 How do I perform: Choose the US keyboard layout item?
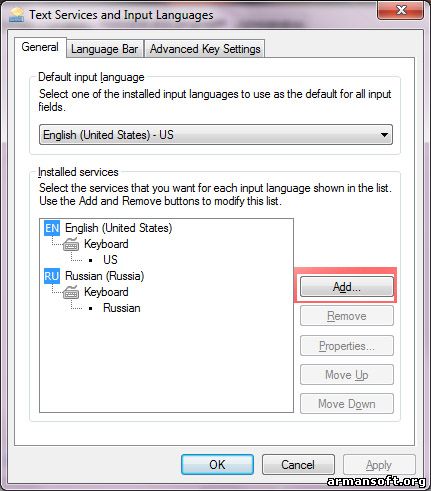click(x=110, y=260)
